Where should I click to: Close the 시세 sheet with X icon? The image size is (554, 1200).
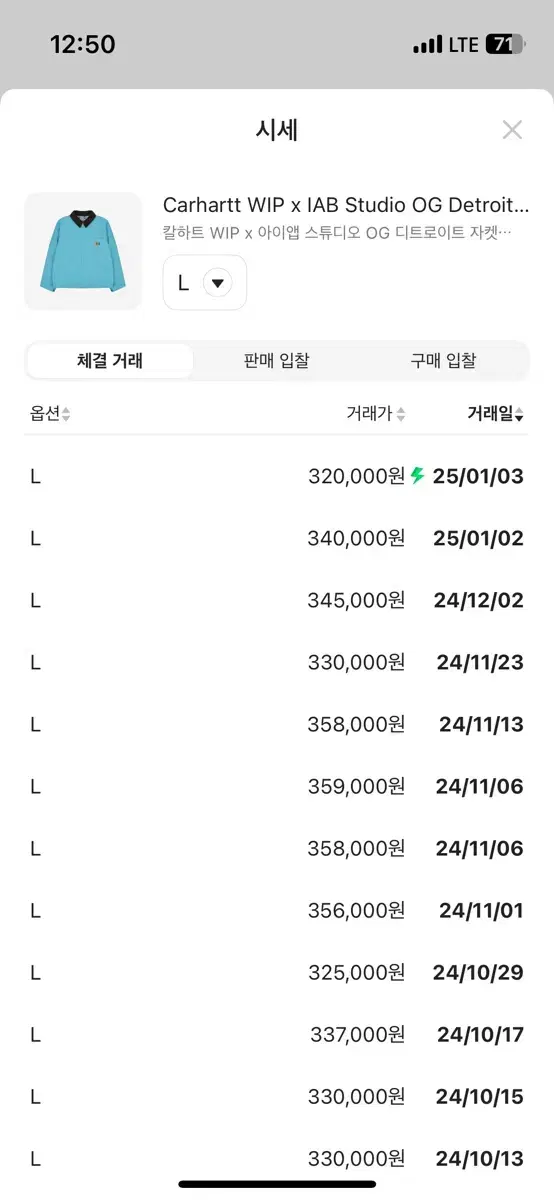click(x=512, y=129)
